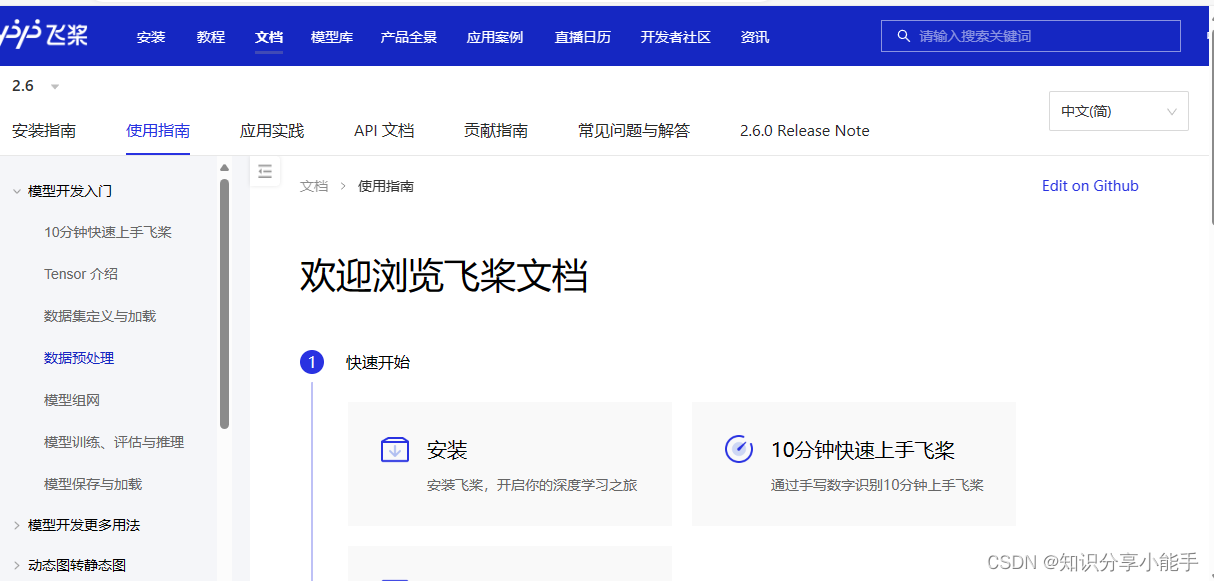Switch to the 安装指南 tab

(44, 131)
